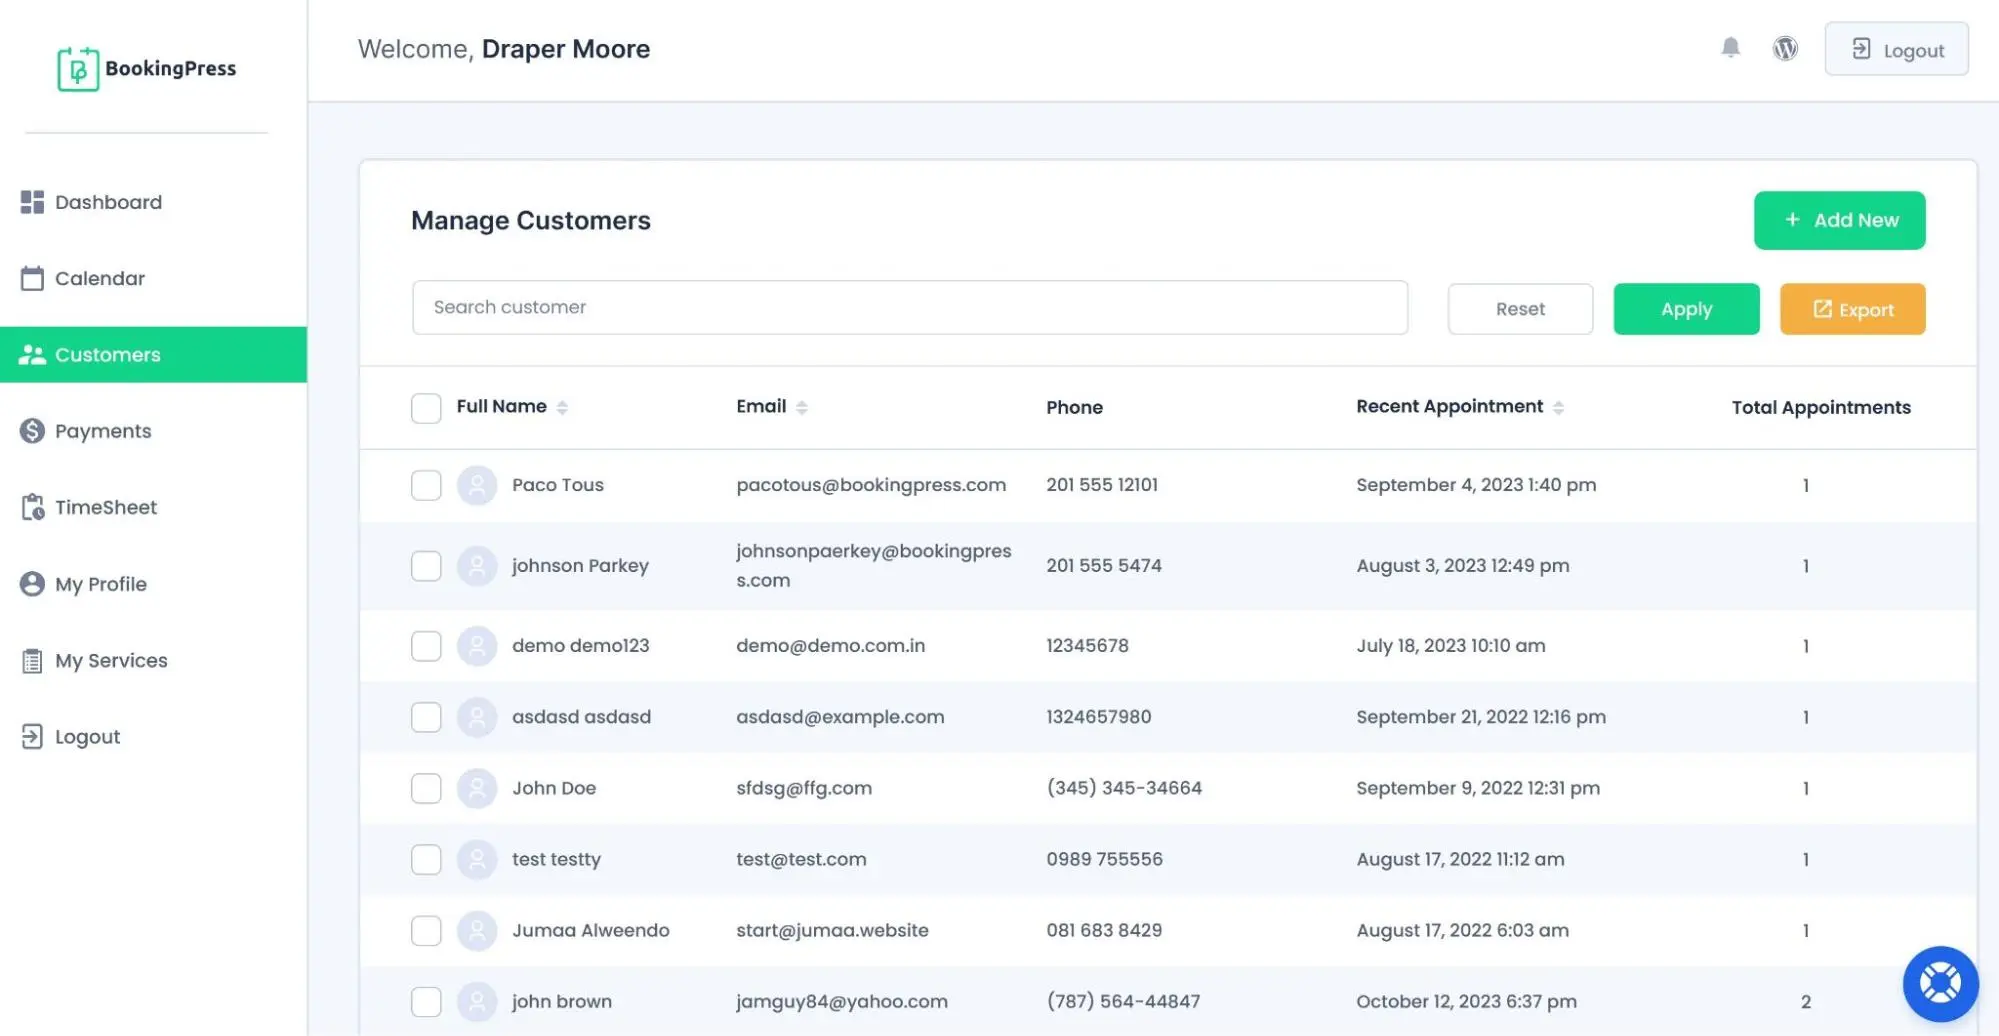Click Jumaa Alweendo avatar icon

point(477,930)
